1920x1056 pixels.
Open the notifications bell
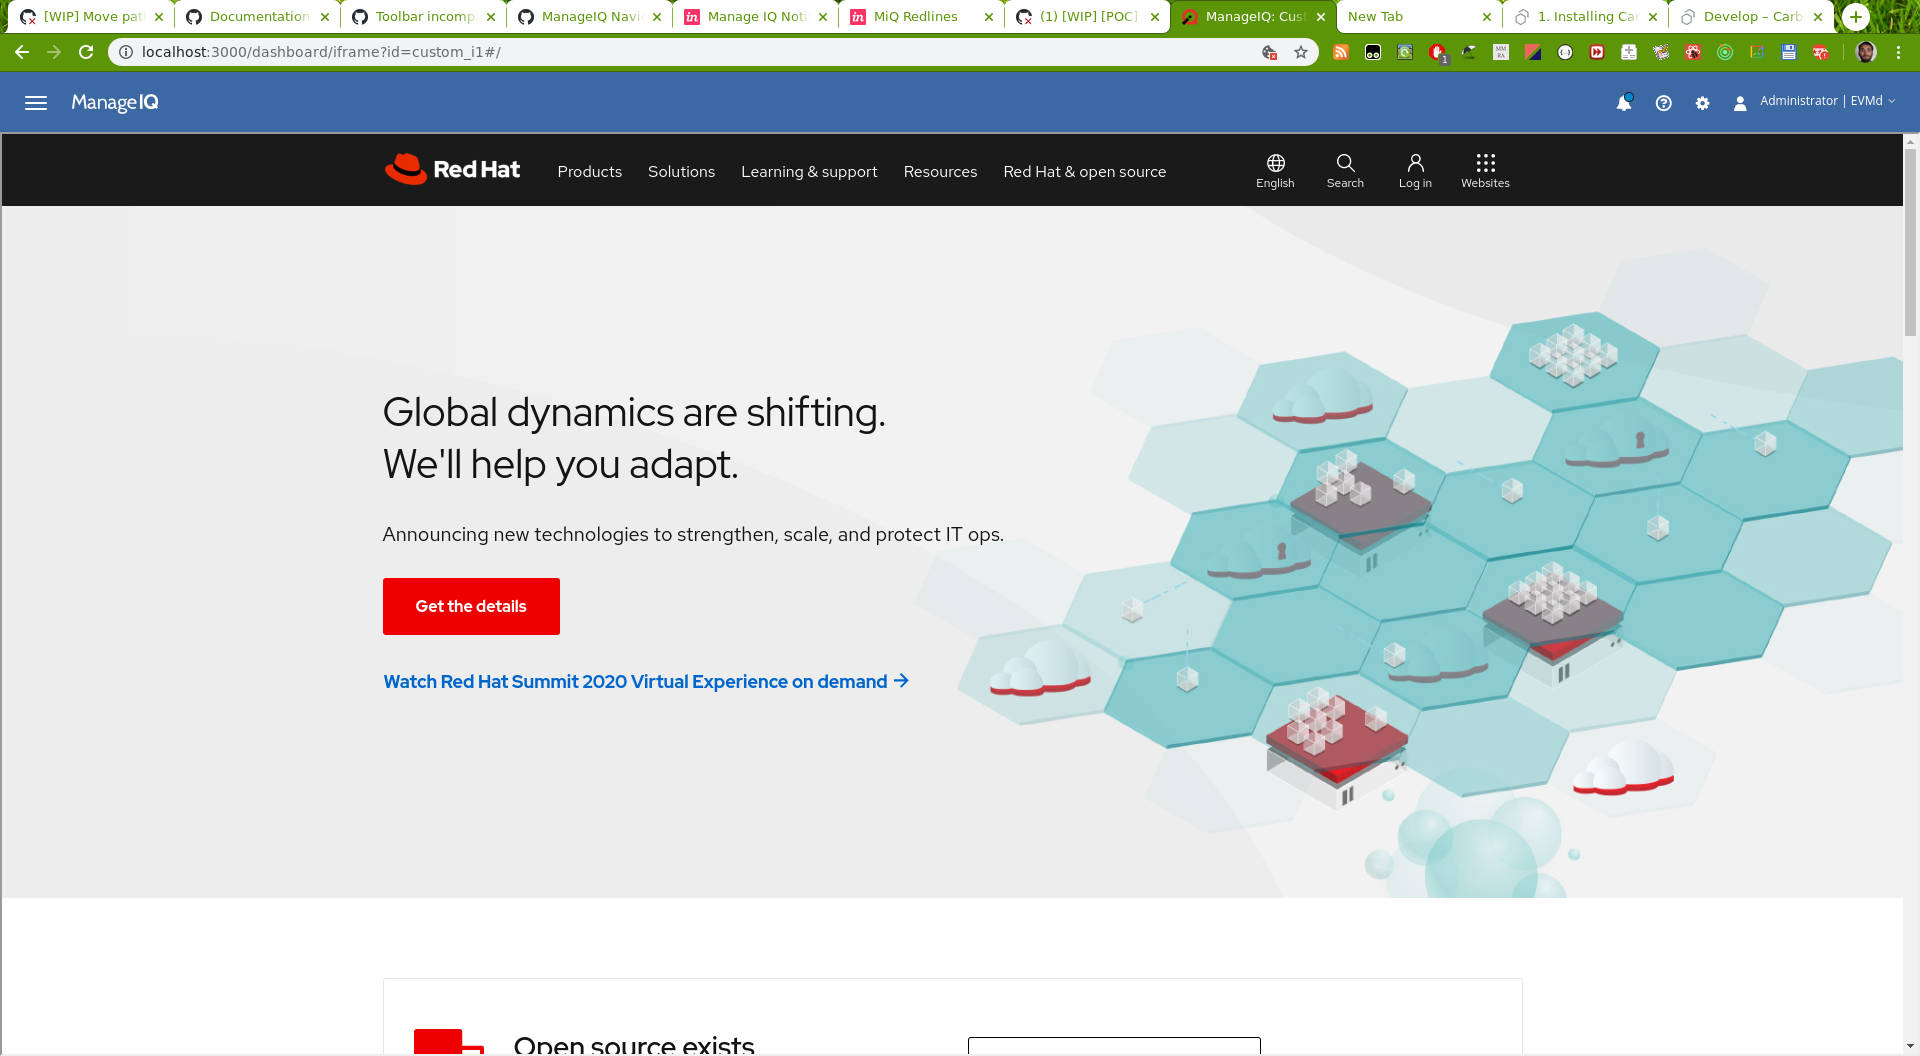(1624, 103)
